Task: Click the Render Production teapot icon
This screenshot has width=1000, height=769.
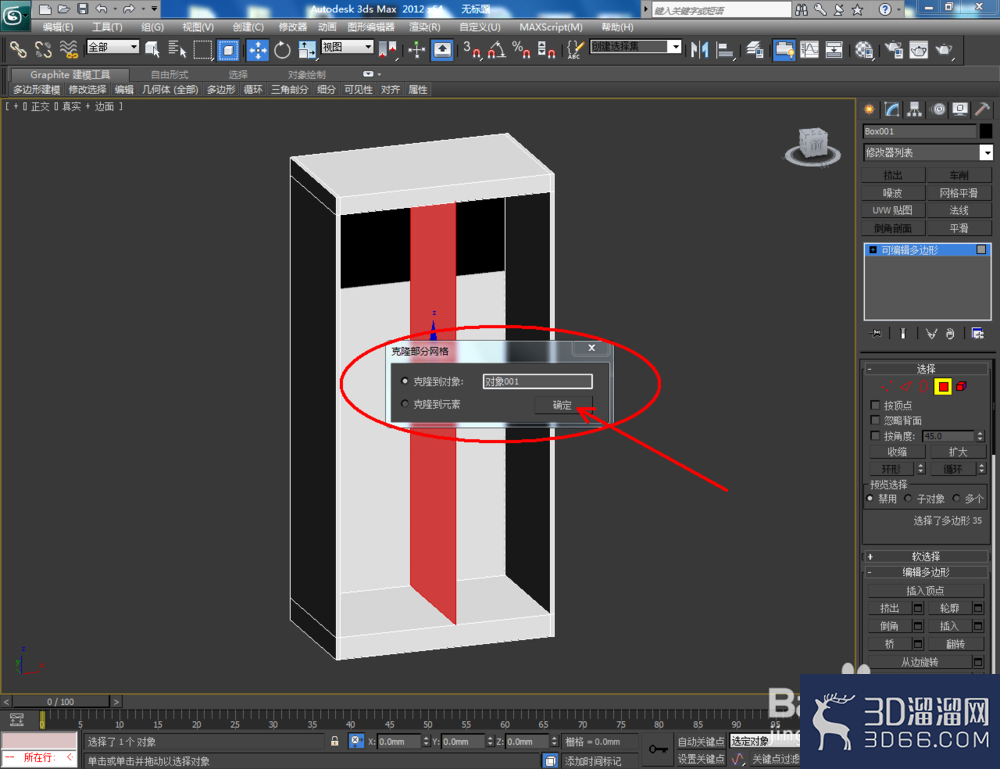Action: (944, 50)
